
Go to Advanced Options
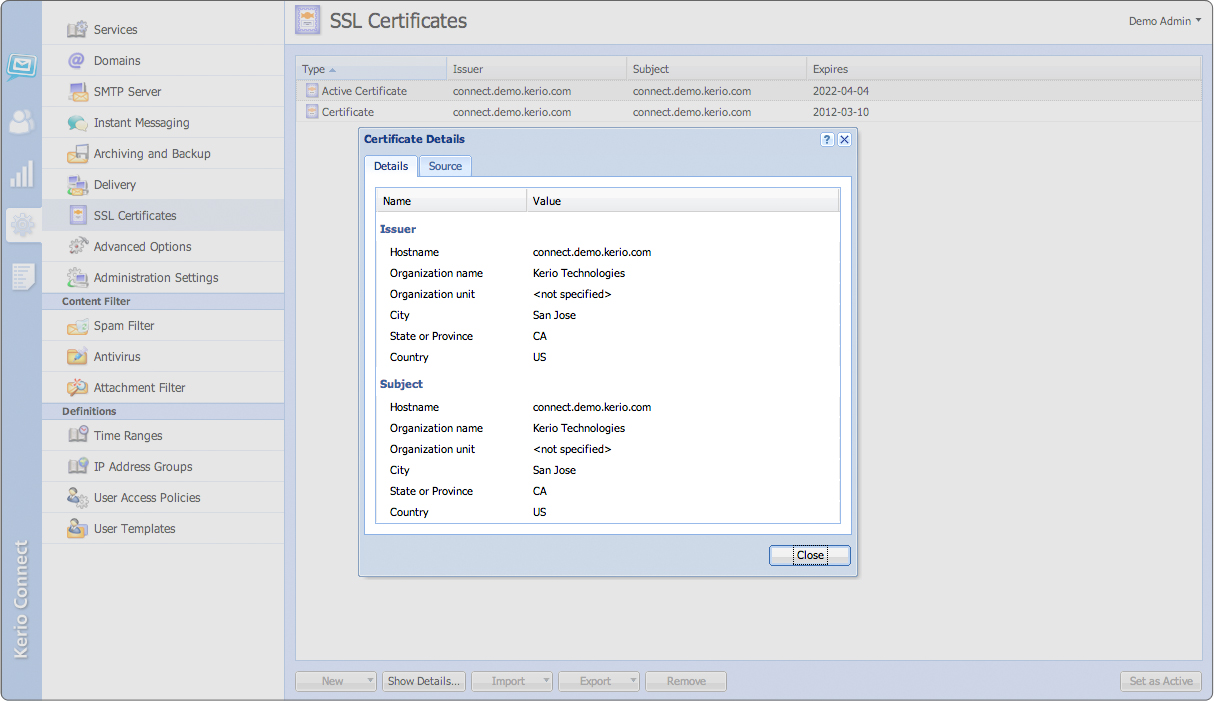(163, 247)
